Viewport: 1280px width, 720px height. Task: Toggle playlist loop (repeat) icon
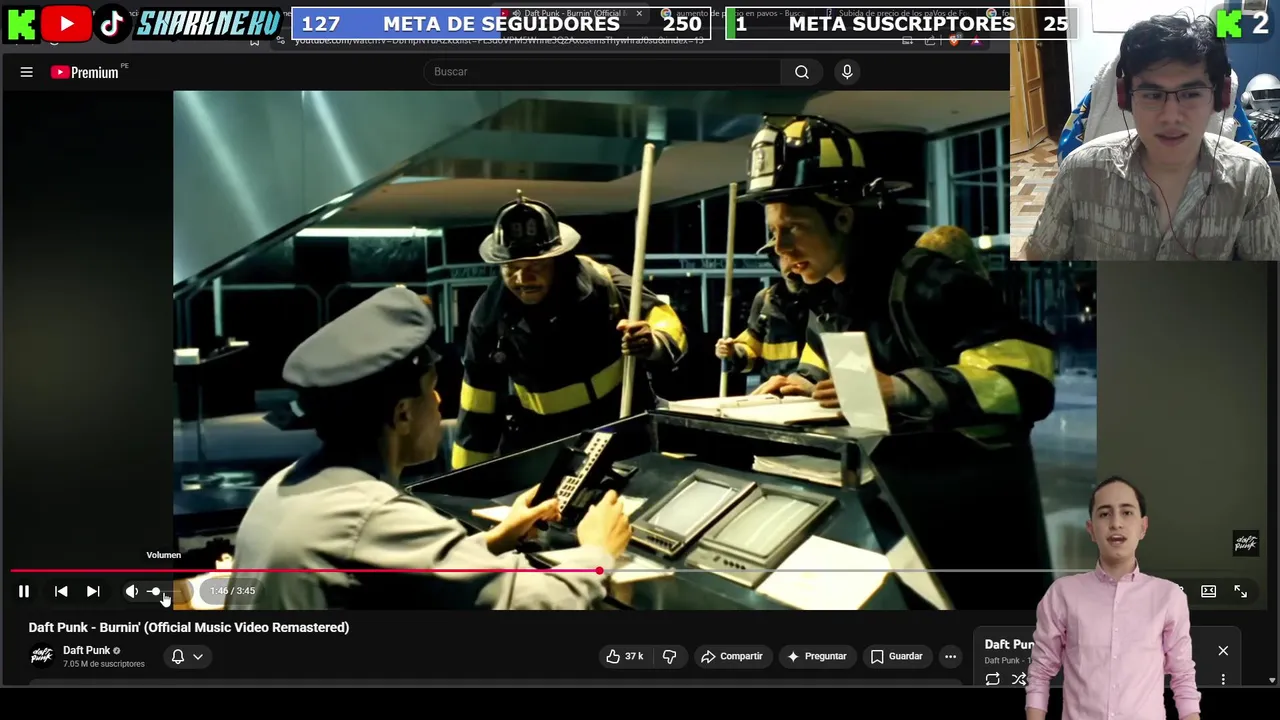point(992,679)
